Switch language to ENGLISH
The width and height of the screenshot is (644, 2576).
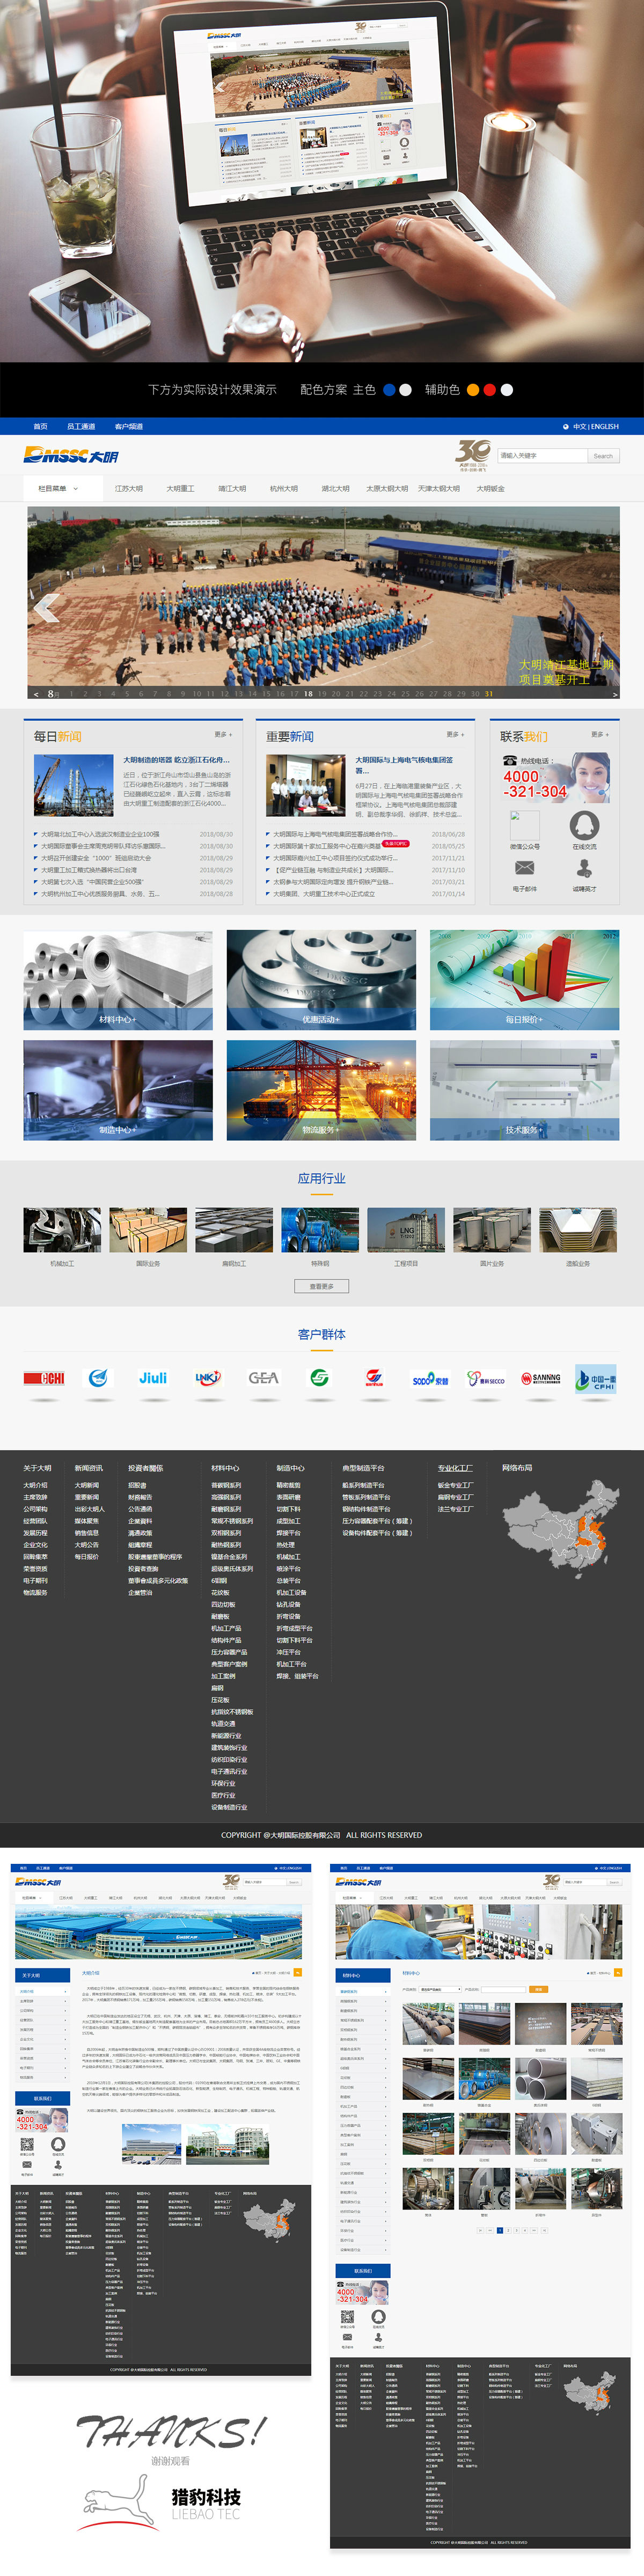(x=605, y=427)
